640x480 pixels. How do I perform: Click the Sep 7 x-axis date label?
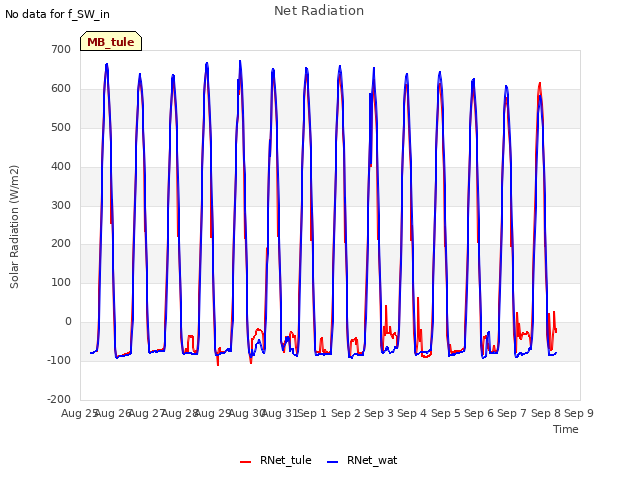(512, 413)
